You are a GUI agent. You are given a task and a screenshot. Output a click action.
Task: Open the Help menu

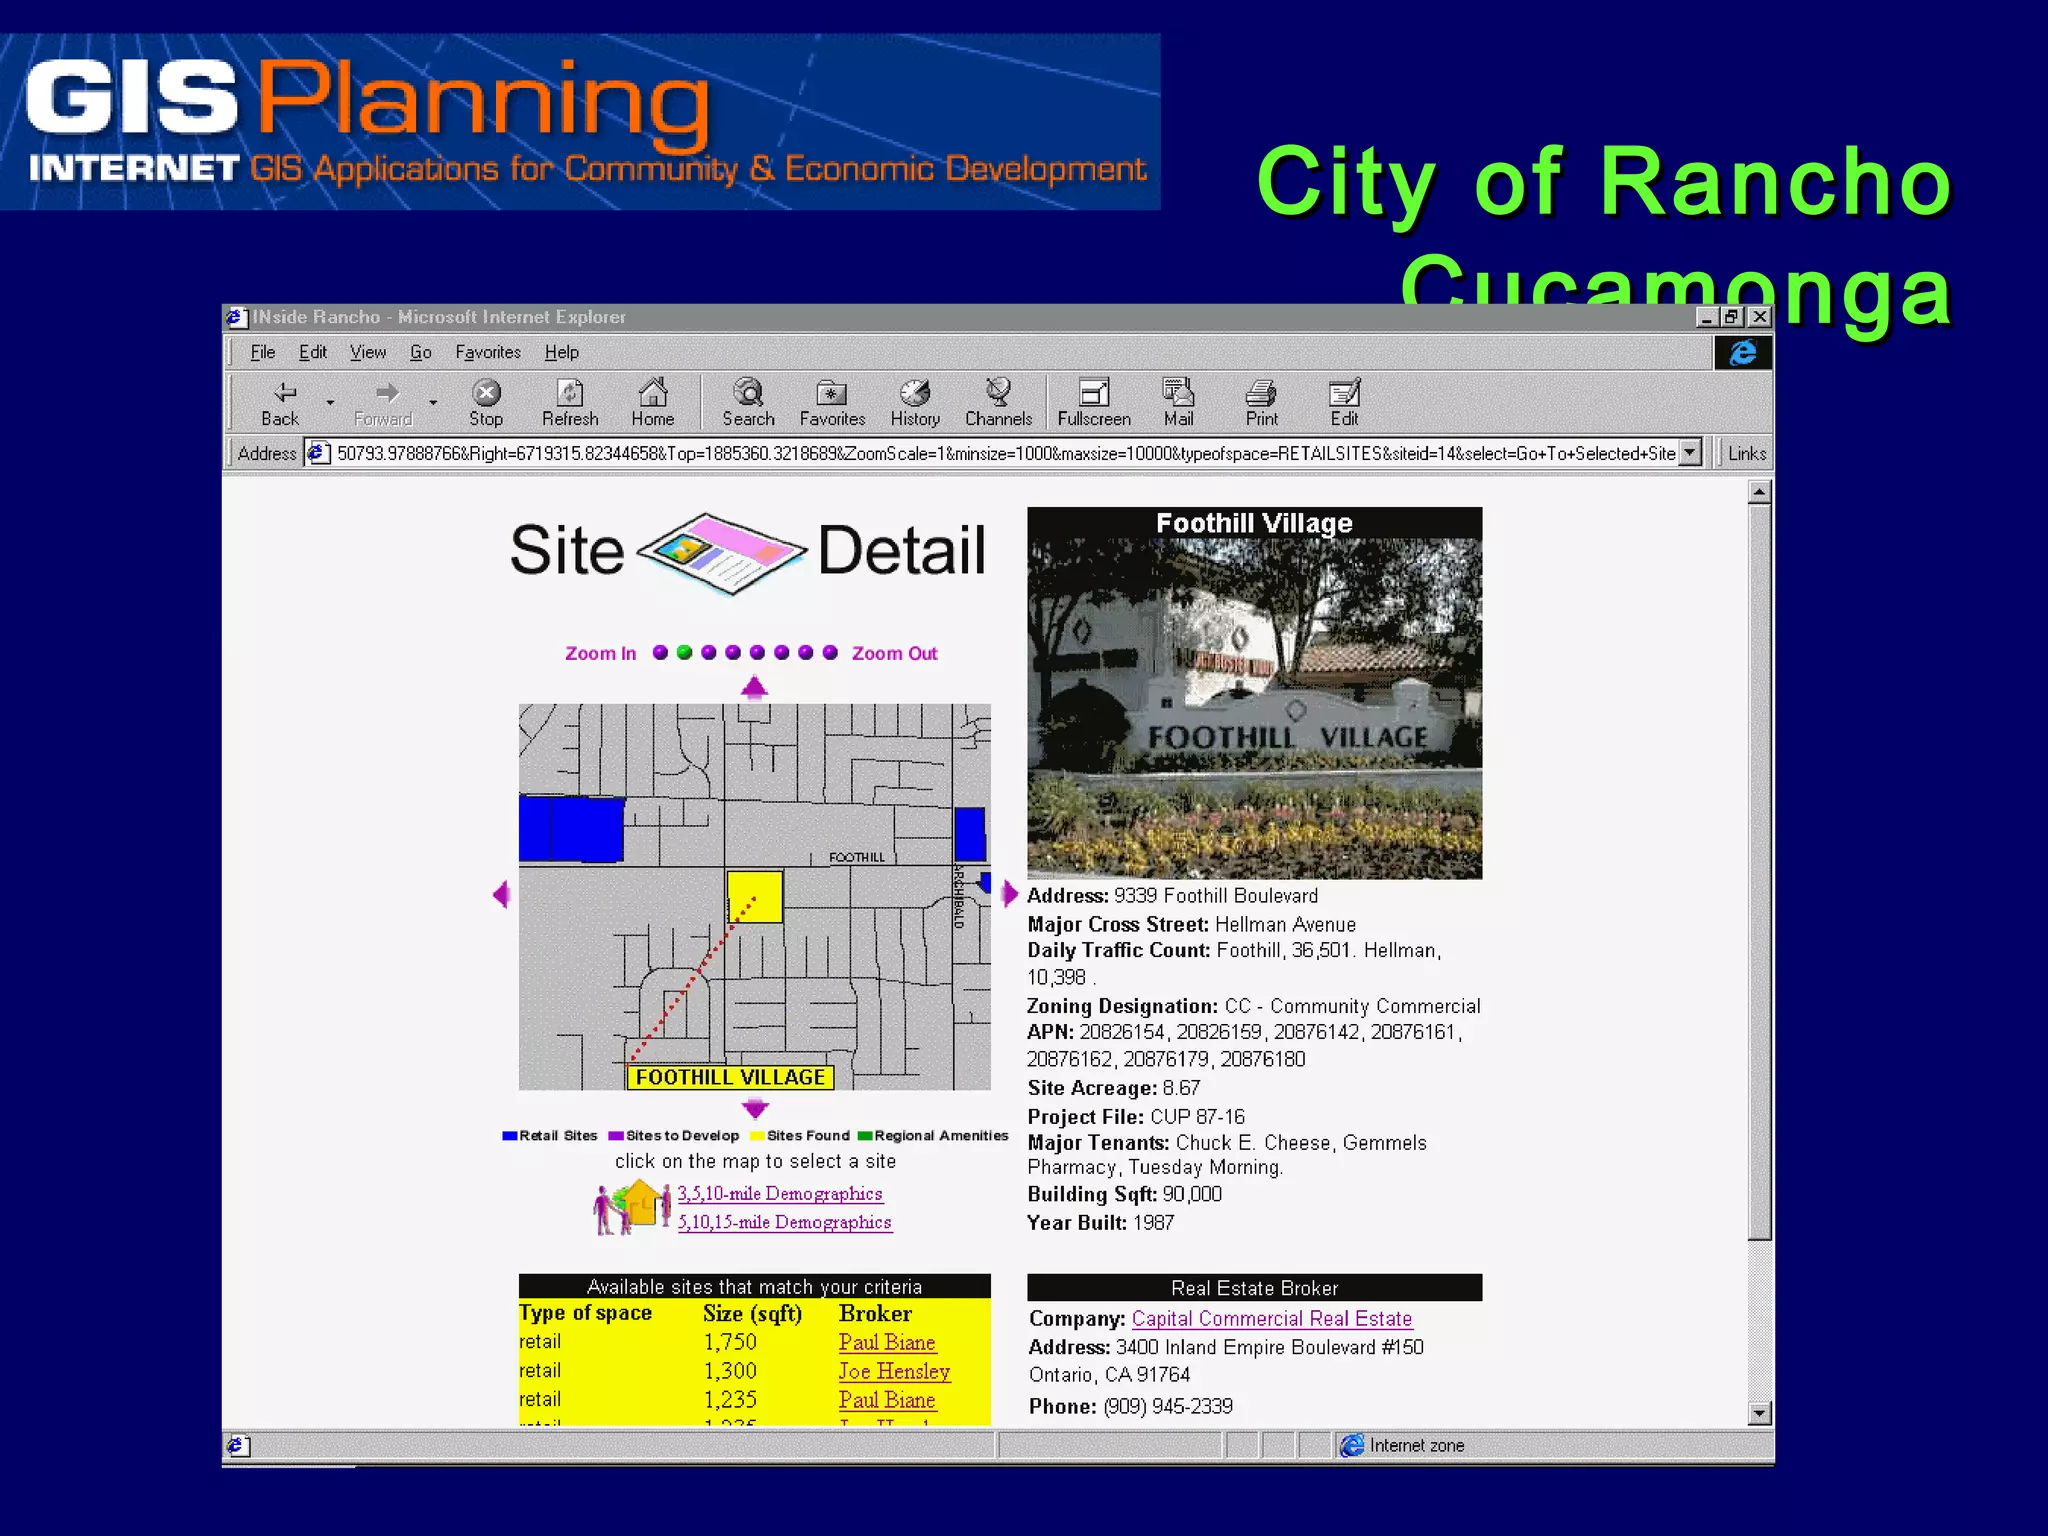click(x=562, y=352)
